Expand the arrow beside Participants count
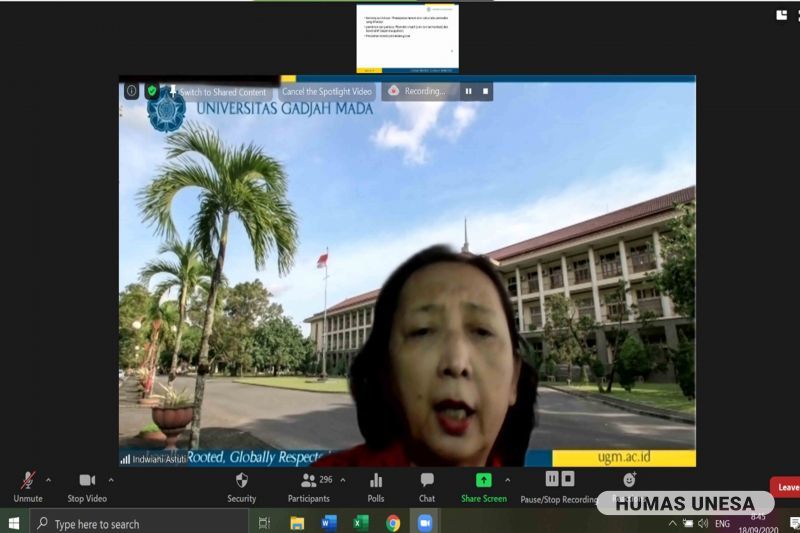This screenshot has width=800, height=533. click(x=343, y=480)
